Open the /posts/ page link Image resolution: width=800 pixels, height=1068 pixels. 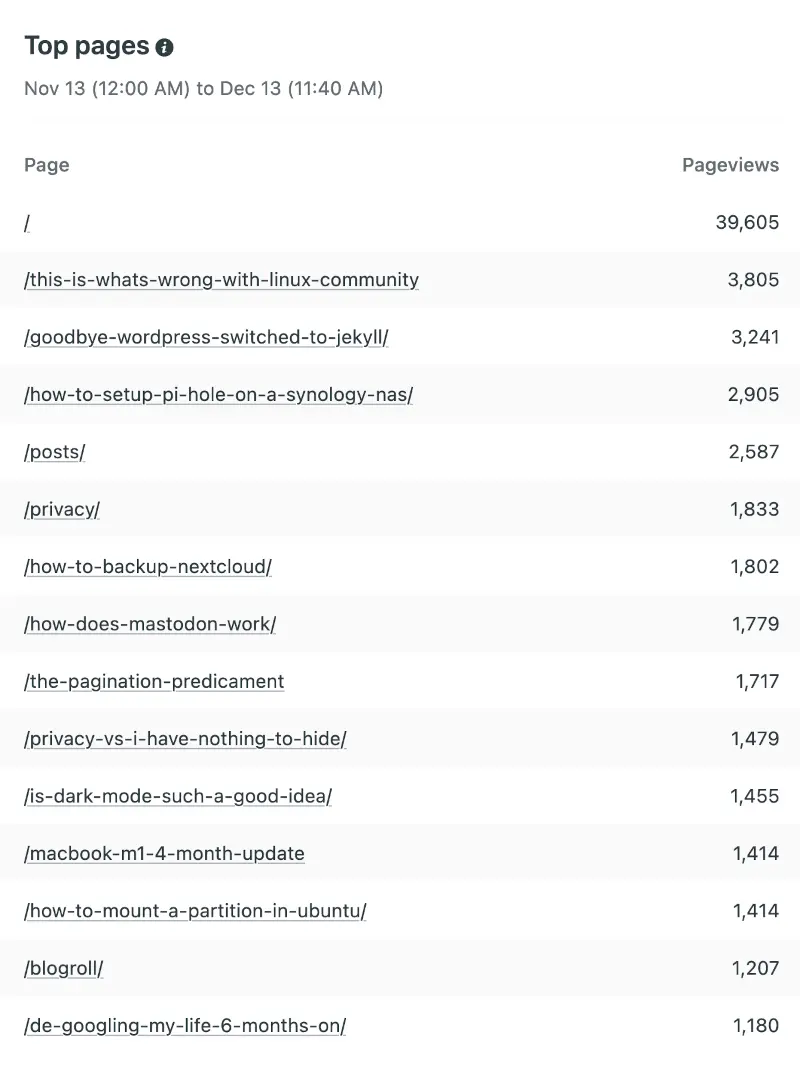(54, 452)
